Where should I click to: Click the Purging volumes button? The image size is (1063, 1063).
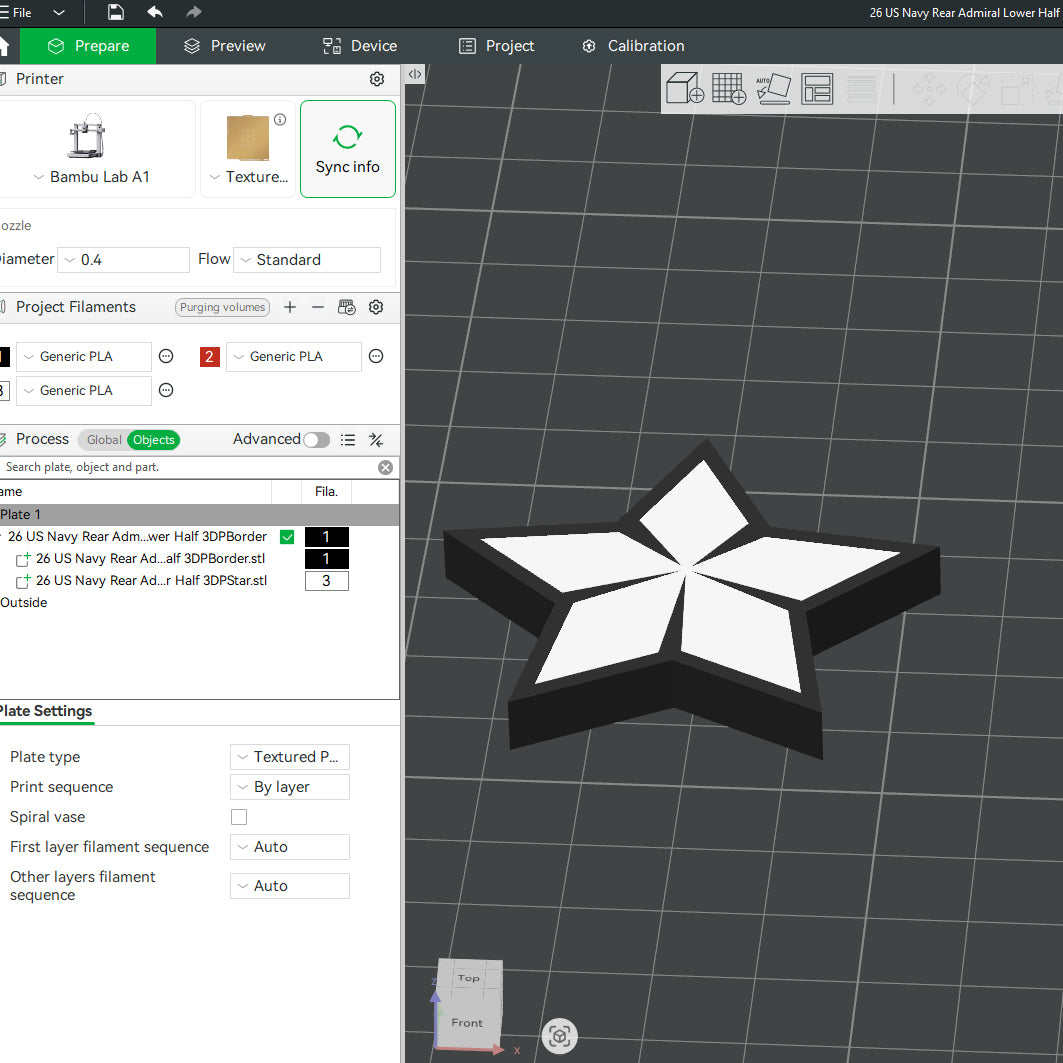222,307
